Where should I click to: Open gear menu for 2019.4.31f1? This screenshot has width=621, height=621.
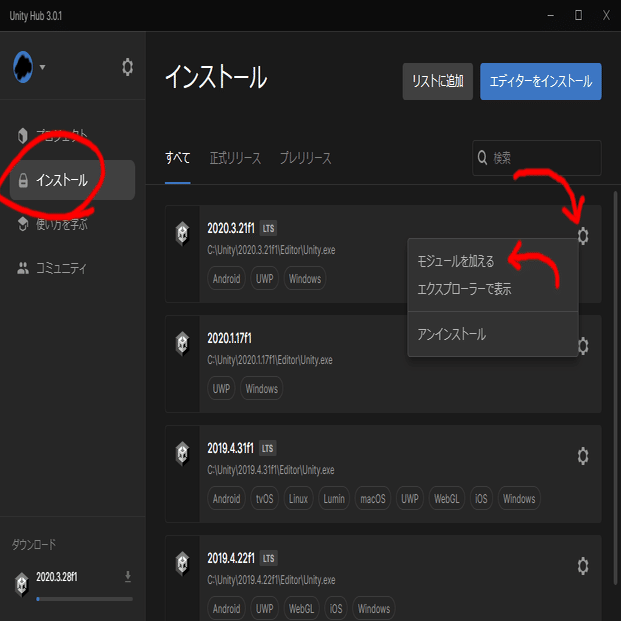click(583, 456)
